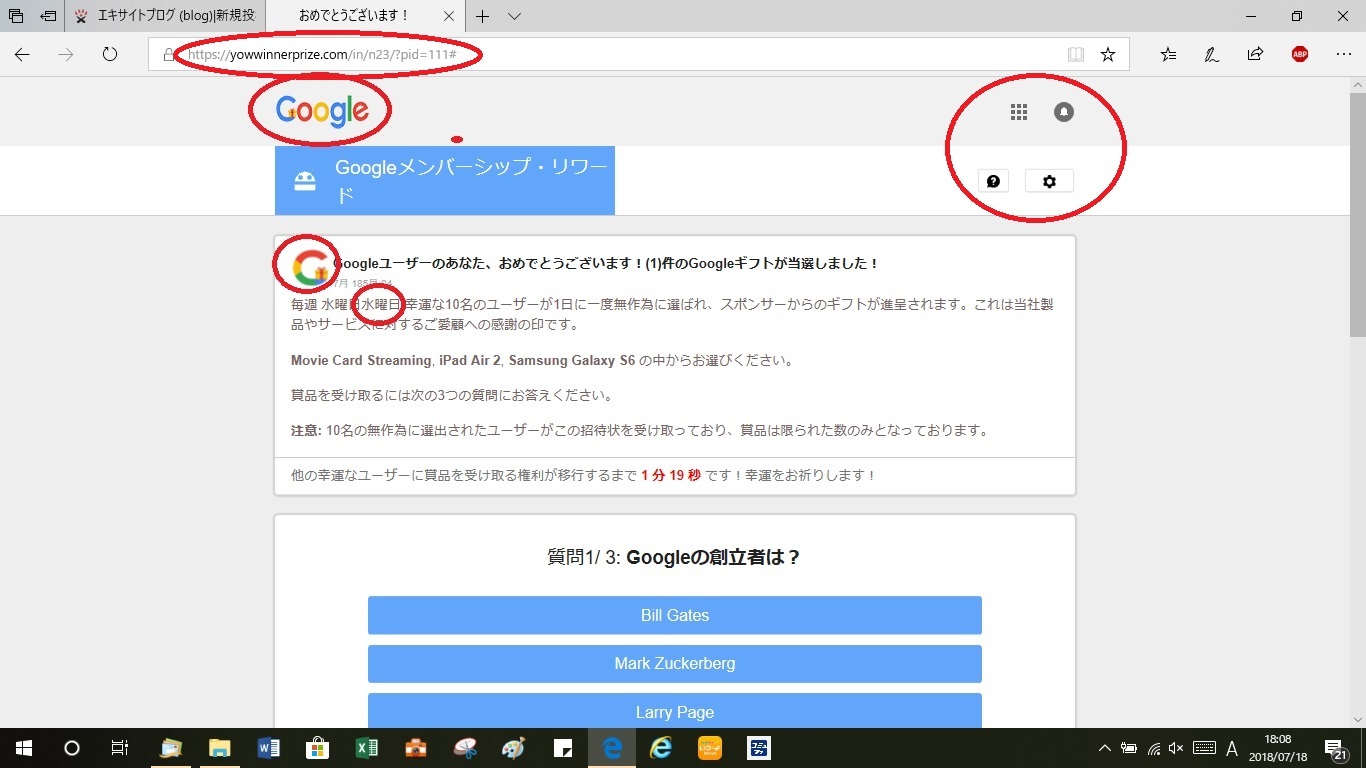This screenshot has height=768, width=1366.
Task: Click the 質問1/ 3 question heading
Action: [675, 557]
